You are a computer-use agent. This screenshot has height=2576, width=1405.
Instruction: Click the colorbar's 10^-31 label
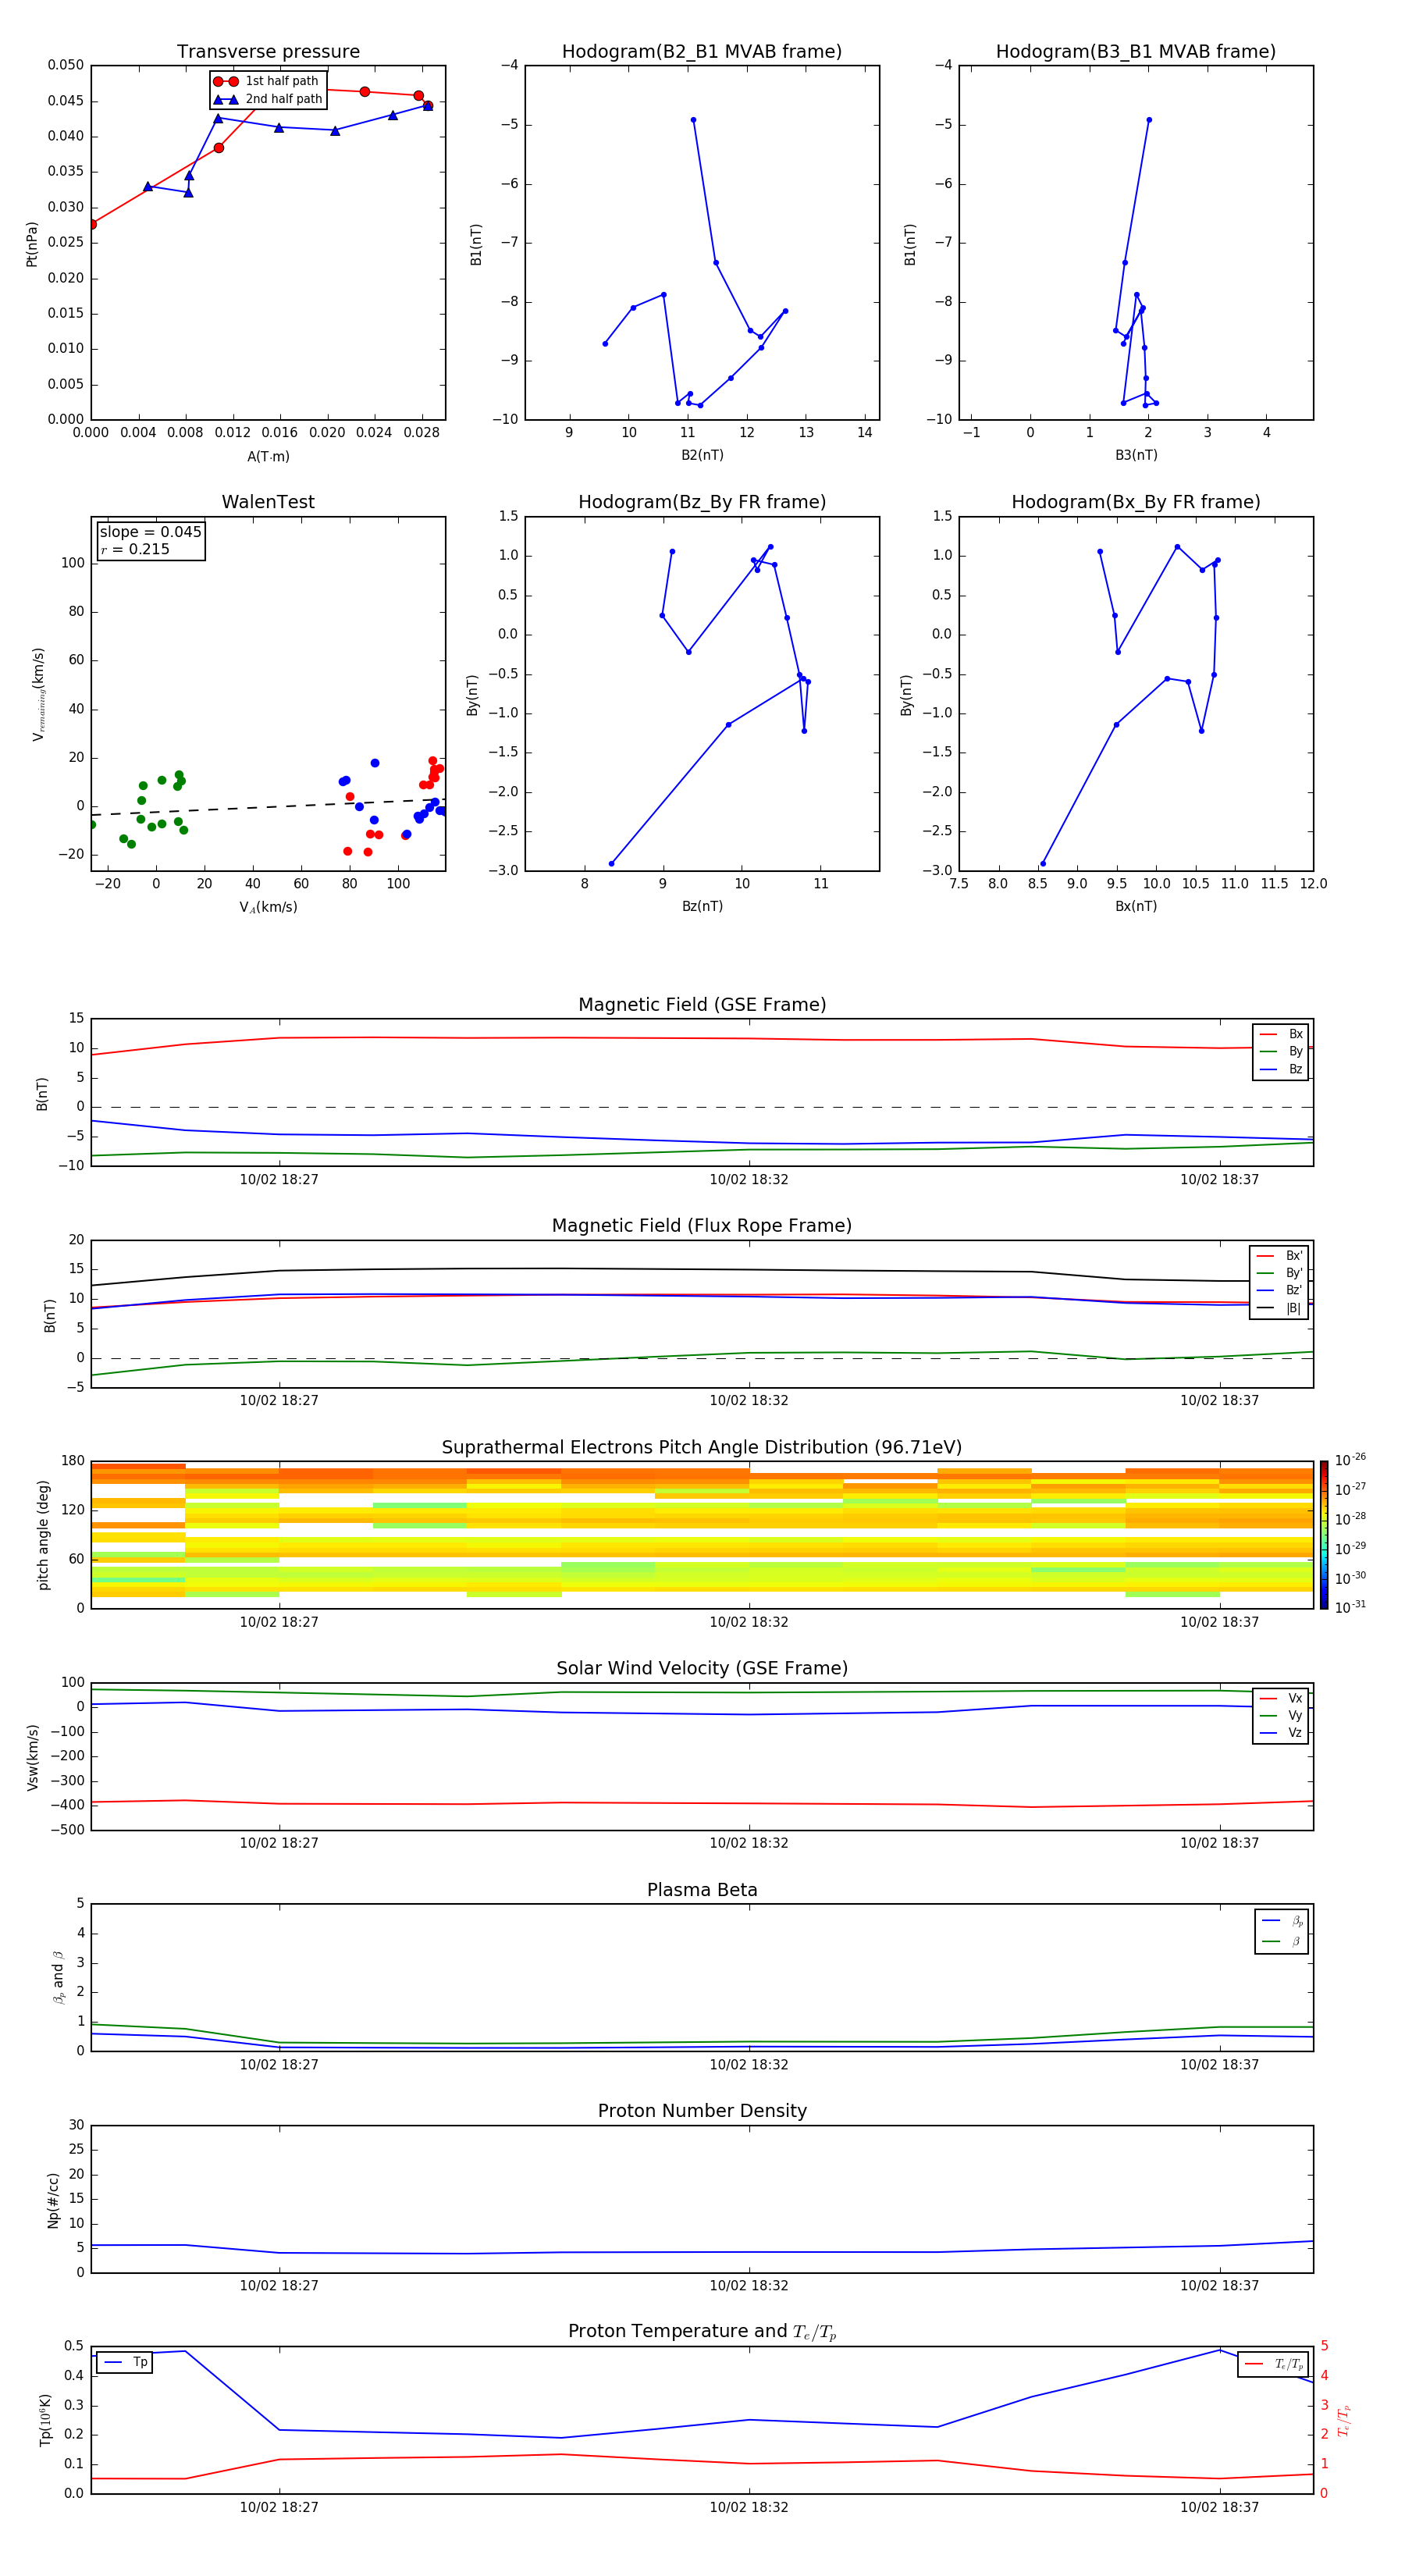pos(1350,1607)
